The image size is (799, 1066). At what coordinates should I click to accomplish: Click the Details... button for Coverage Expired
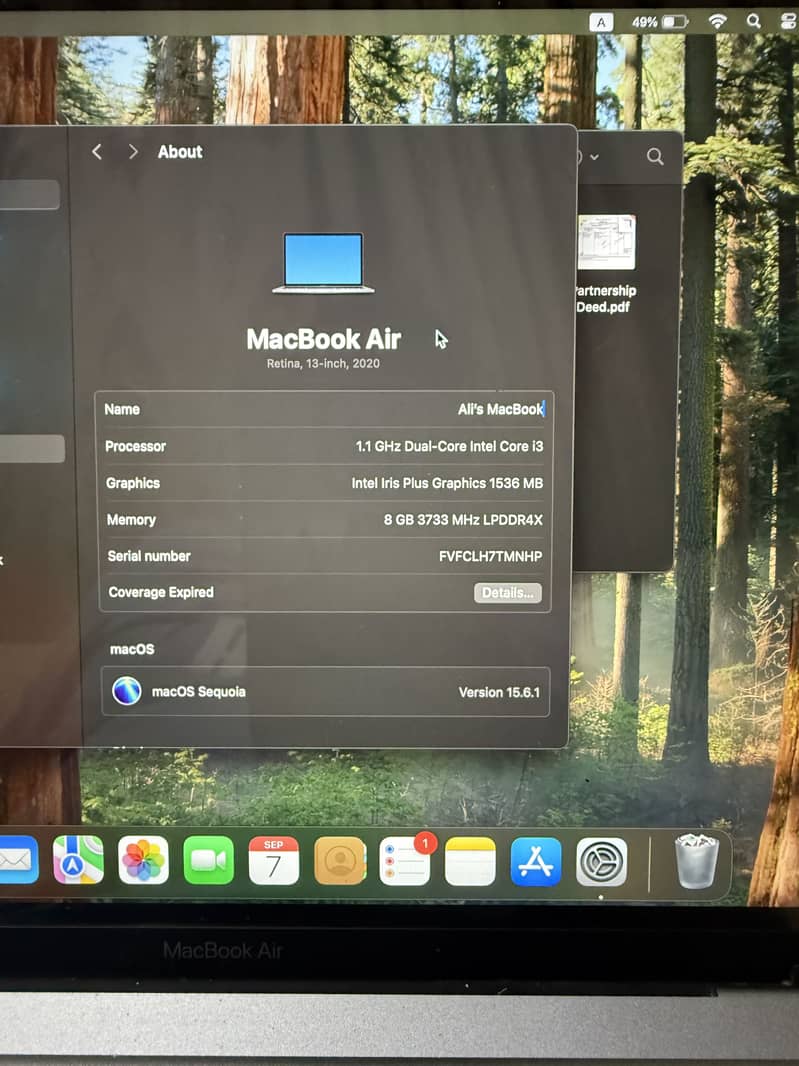point(507,593)
